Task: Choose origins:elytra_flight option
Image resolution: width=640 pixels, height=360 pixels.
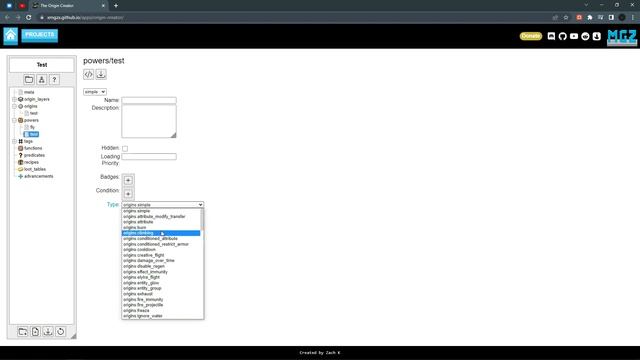Action: [161, 277]
